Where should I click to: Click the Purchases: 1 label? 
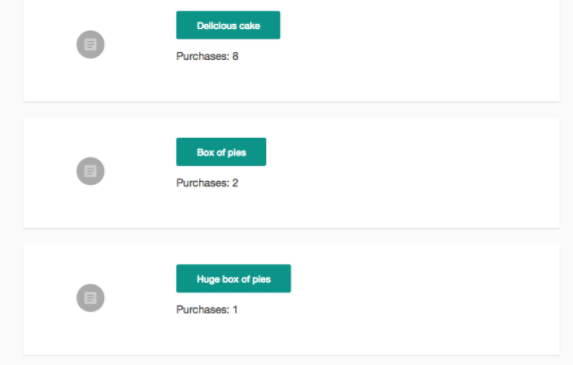point(207,310)
